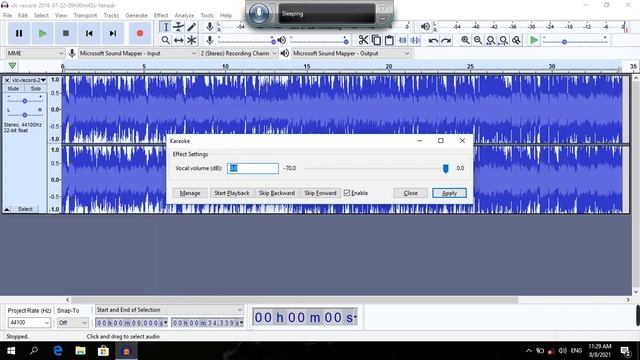This screenshot has height=360, width=640.
Task: Open the Microsoft Sound Mapper - Input dropdown
Action: [x=137, y=53]
